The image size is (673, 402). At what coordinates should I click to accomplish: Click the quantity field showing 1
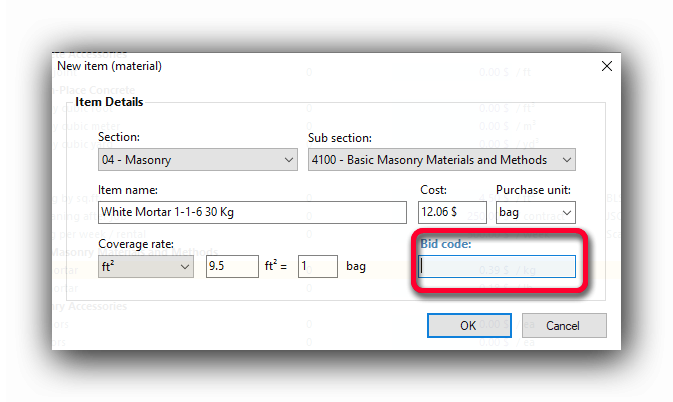pos(317,267)
